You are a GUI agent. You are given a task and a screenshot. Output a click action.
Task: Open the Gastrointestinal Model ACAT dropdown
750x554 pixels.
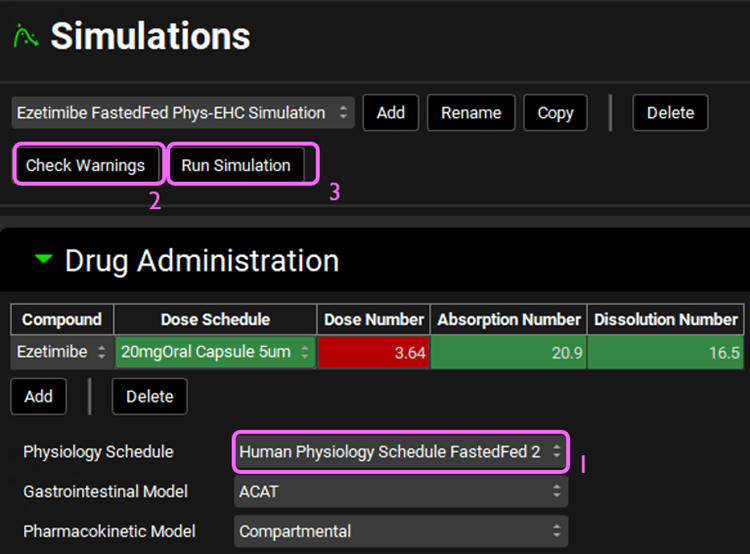(401, 491)
